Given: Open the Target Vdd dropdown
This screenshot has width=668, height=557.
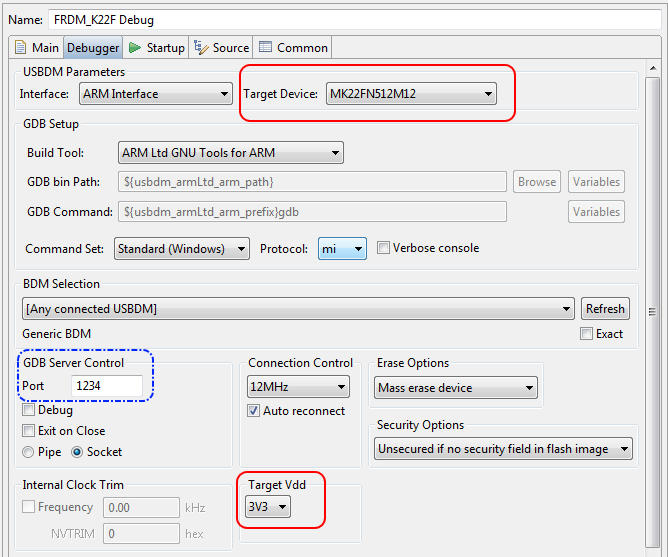Looking at the screenshot, I should pyautogui.click(x=268, y=507).
